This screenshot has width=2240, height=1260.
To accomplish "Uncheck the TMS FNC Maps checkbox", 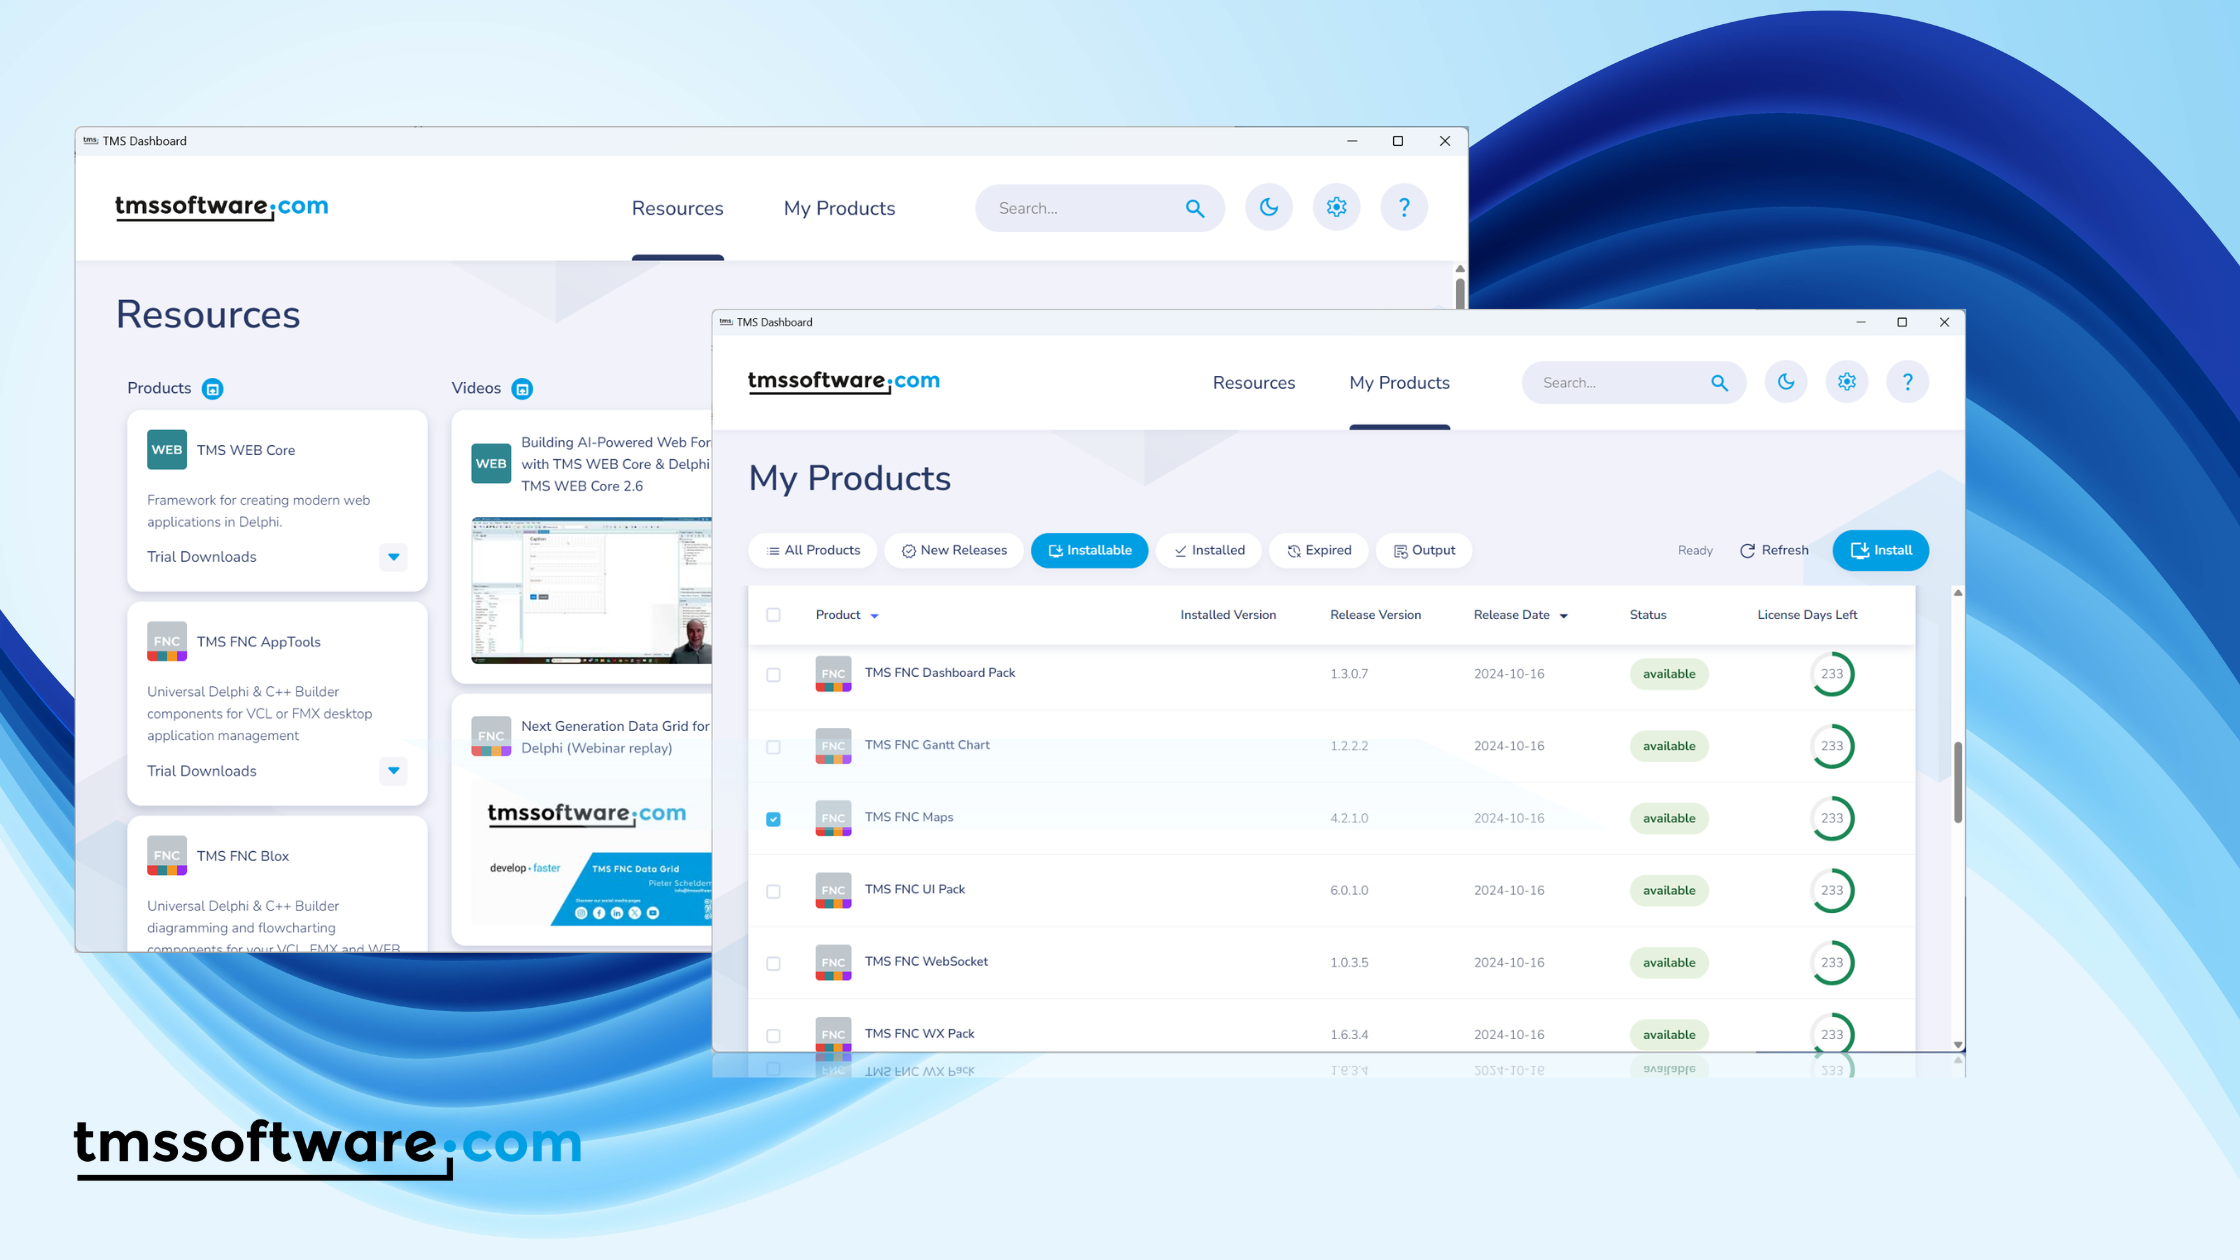I will pyautogui.click(x=773, y=819).
